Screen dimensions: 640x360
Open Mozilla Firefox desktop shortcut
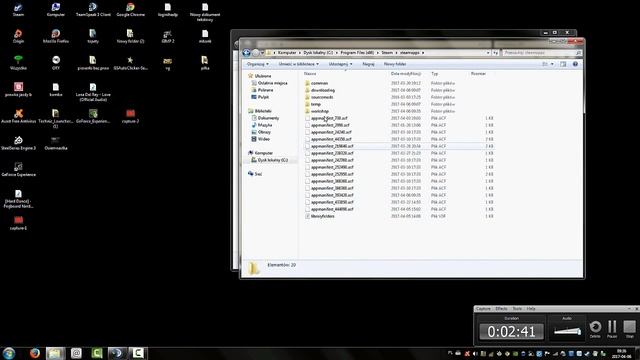(x=56, y=36)
